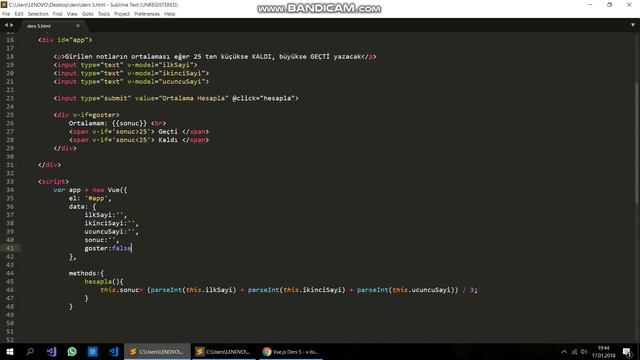Open the Goto menu
This screenshot has height=360, width=640.
[87, 14]
